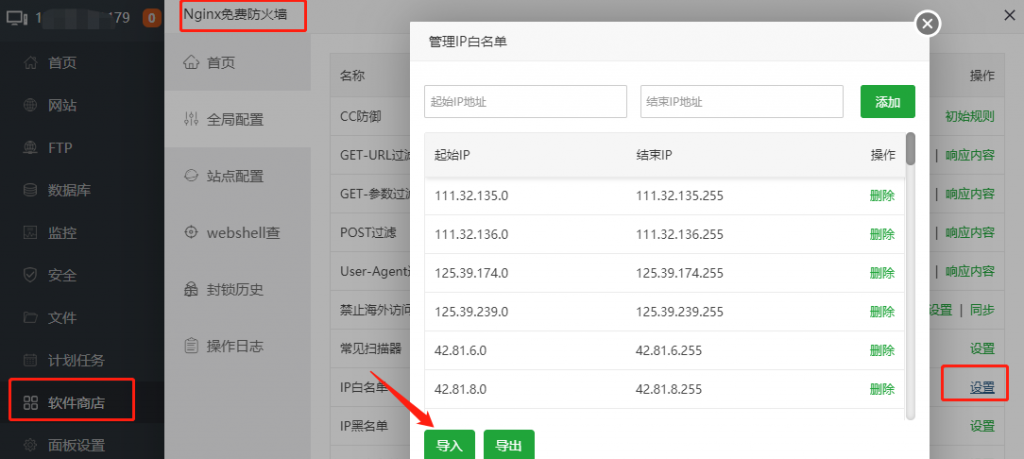Delete the 111.32.135.0 whitelist row
Viewport: 1024px width, 459px height.
pyautogui.click(x=882, y=196)
